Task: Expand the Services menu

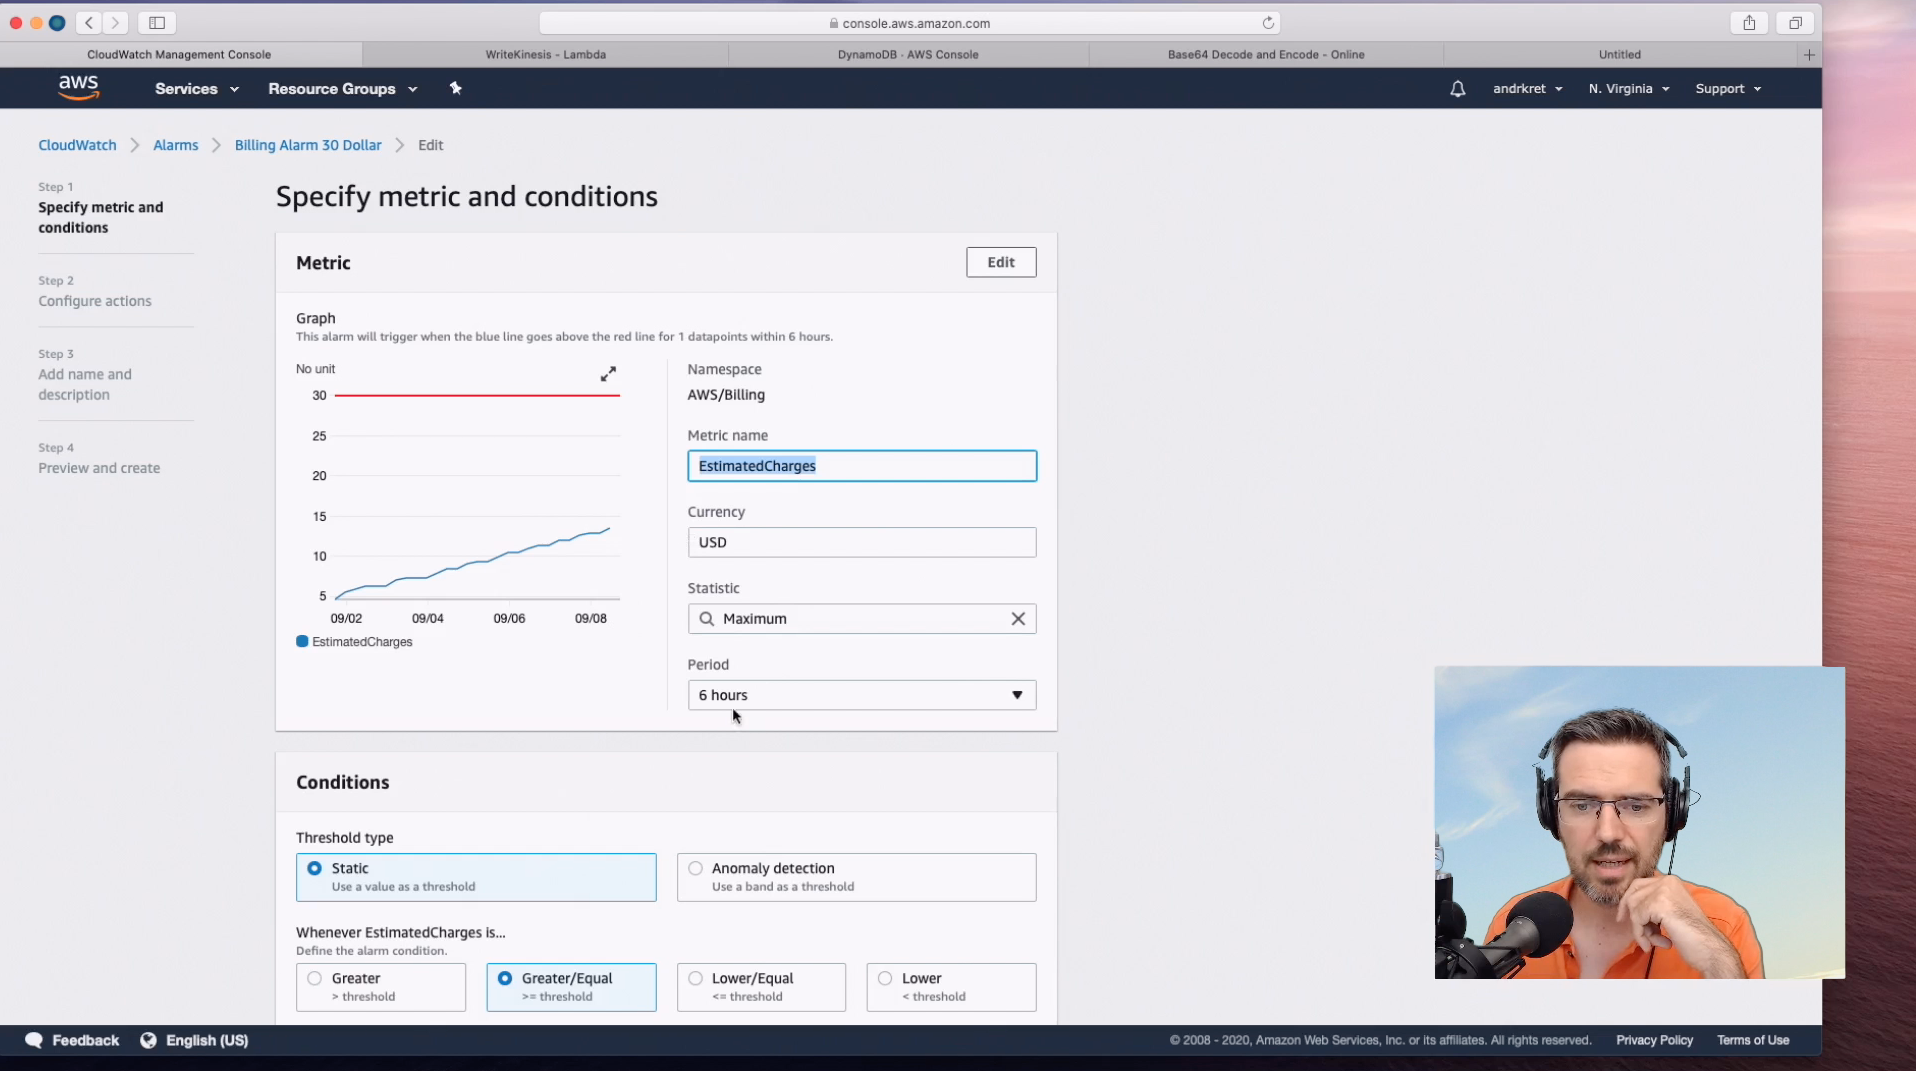Action: coord(197,89)
